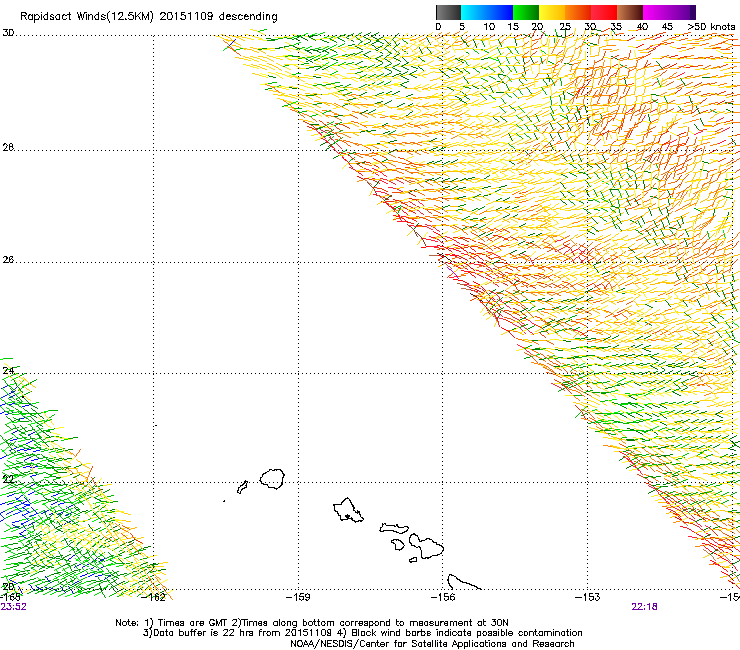740x650 pixels.
Task: Click the Maui island outline
Action: [426, 546]
